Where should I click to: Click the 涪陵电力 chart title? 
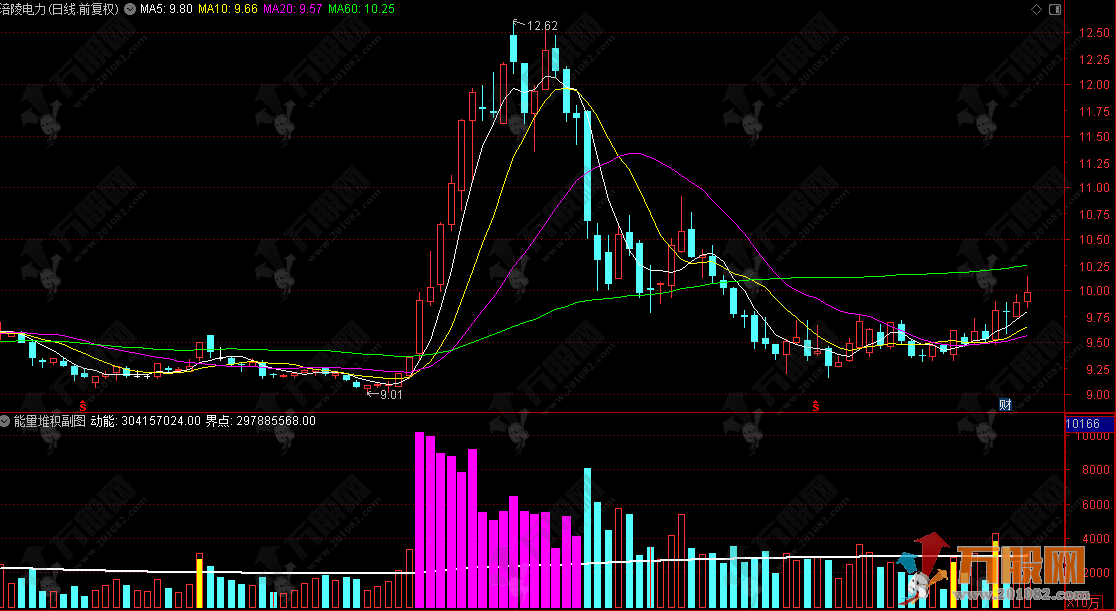[58, 9]
